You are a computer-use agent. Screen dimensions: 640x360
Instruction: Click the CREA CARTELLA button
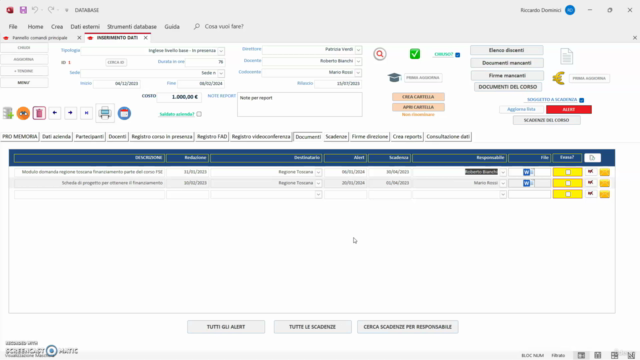418,97
